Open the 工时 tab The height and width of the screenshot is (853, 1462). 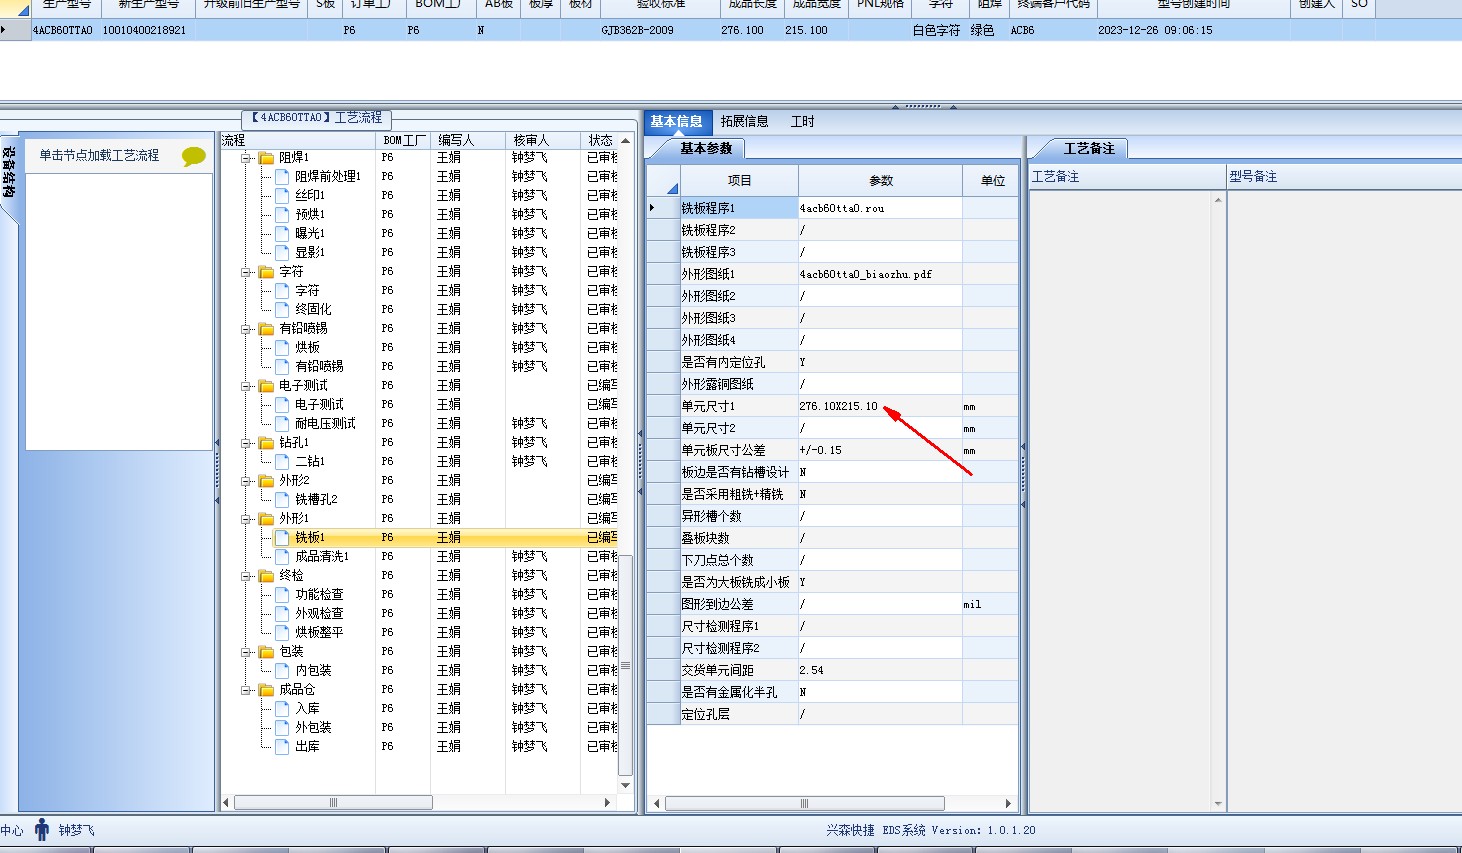tap(803, 122)
